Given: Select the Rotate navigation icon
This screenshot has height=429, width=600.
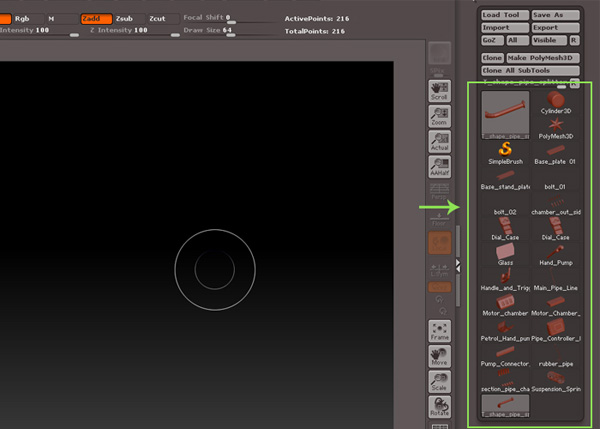Looking at the screenshot, I should [438, 407].
